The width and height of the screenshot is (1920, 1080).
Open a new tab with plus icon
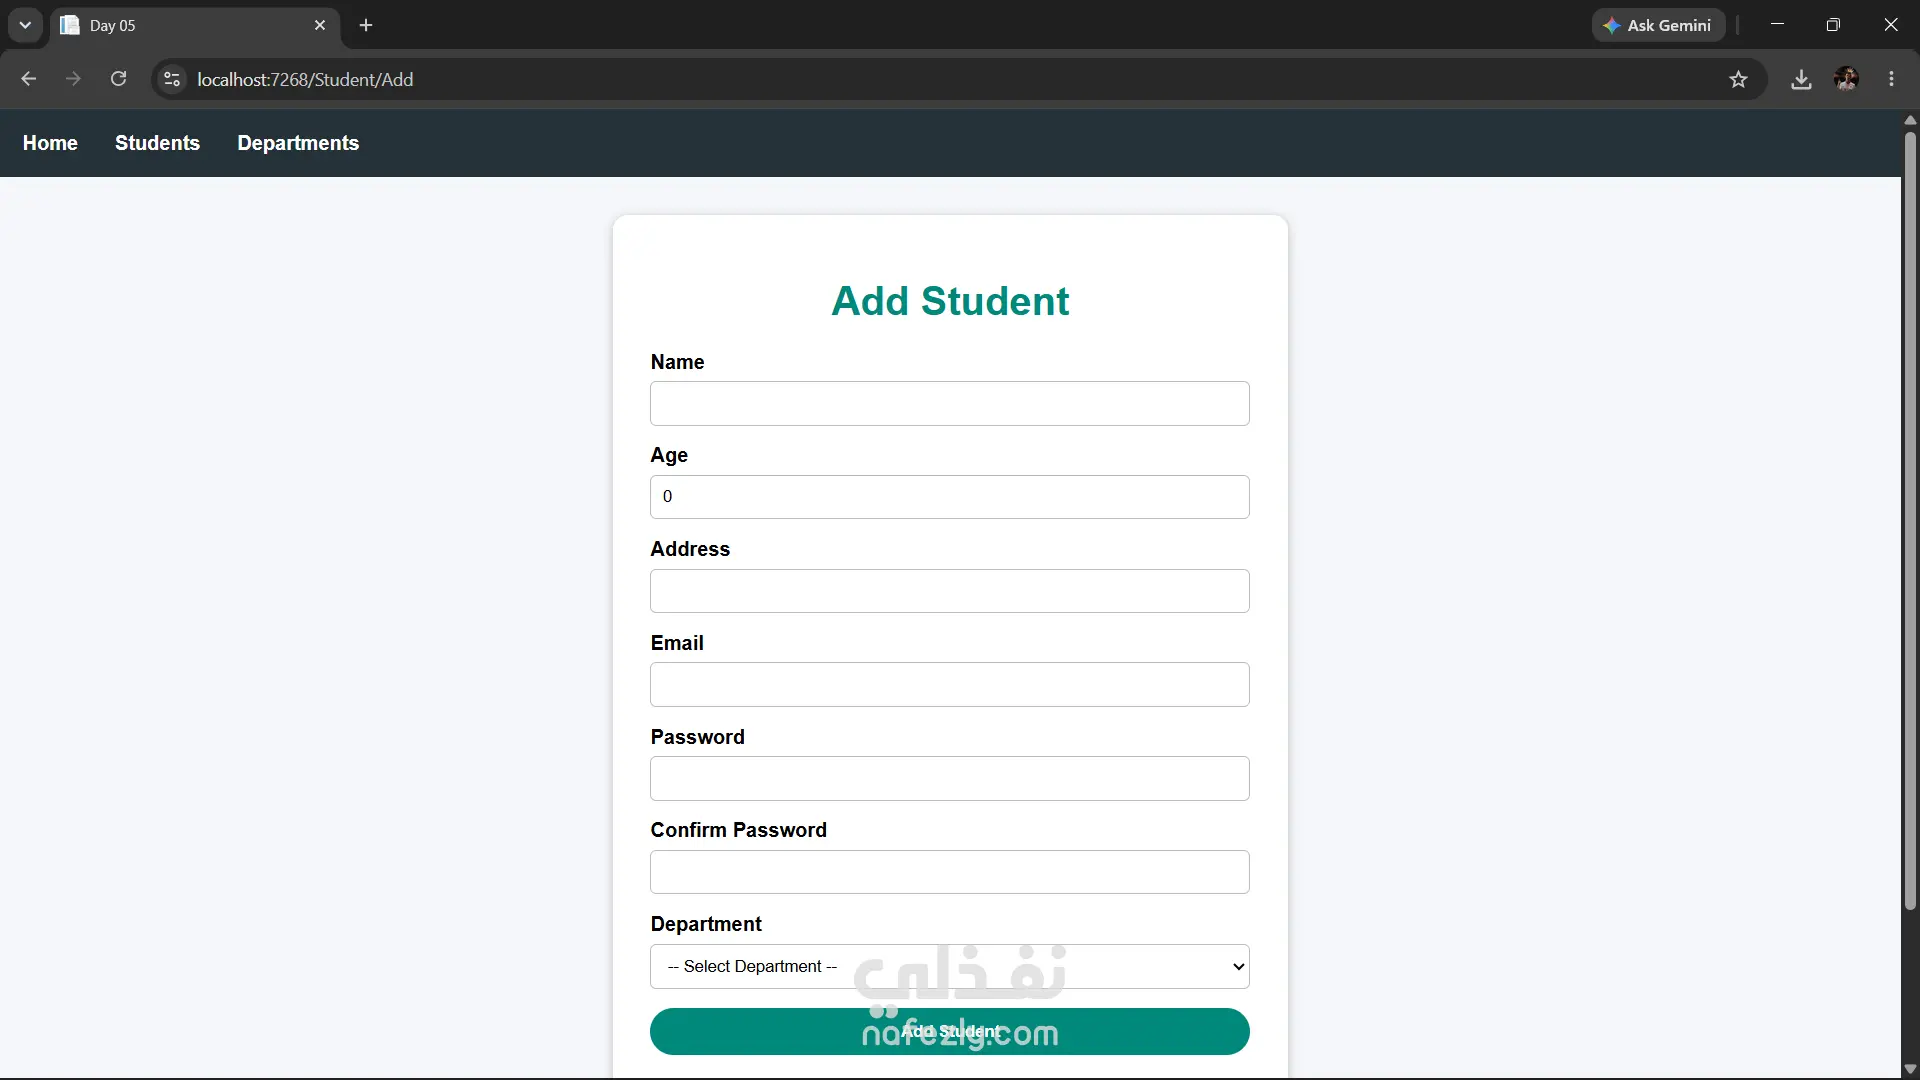point(366,25)
